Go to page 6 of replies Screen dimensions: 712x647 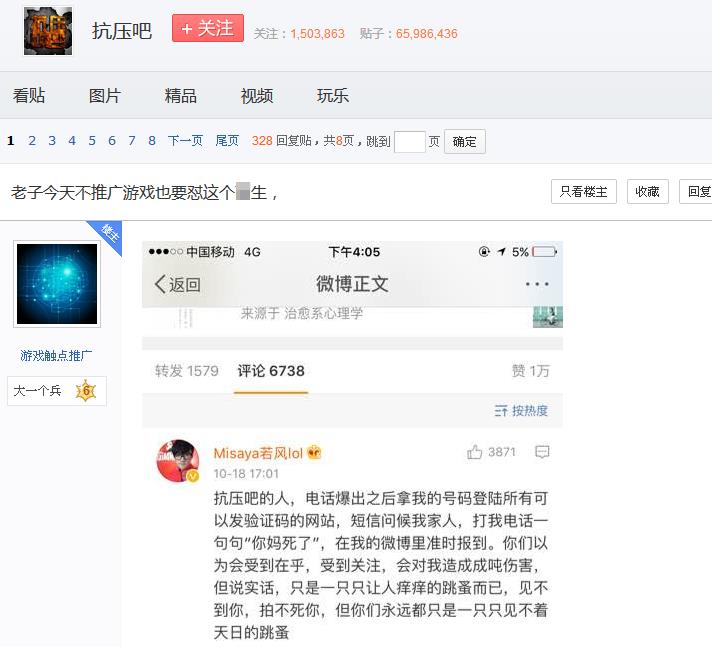[112, 141]
